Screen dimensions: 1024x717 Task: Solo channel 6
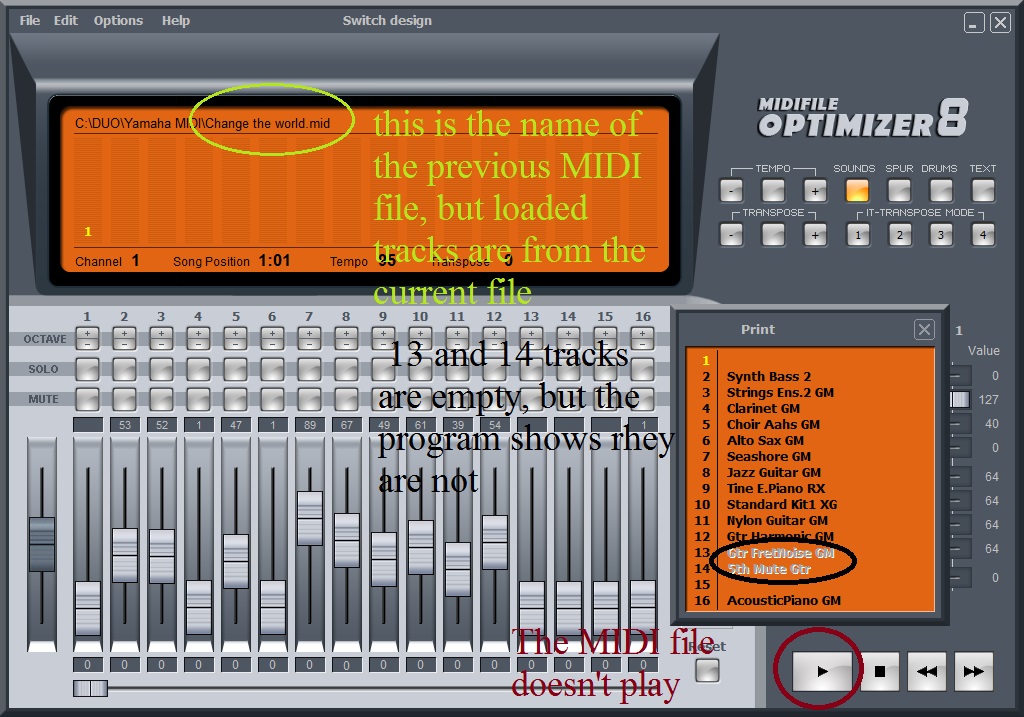(272, 369)
